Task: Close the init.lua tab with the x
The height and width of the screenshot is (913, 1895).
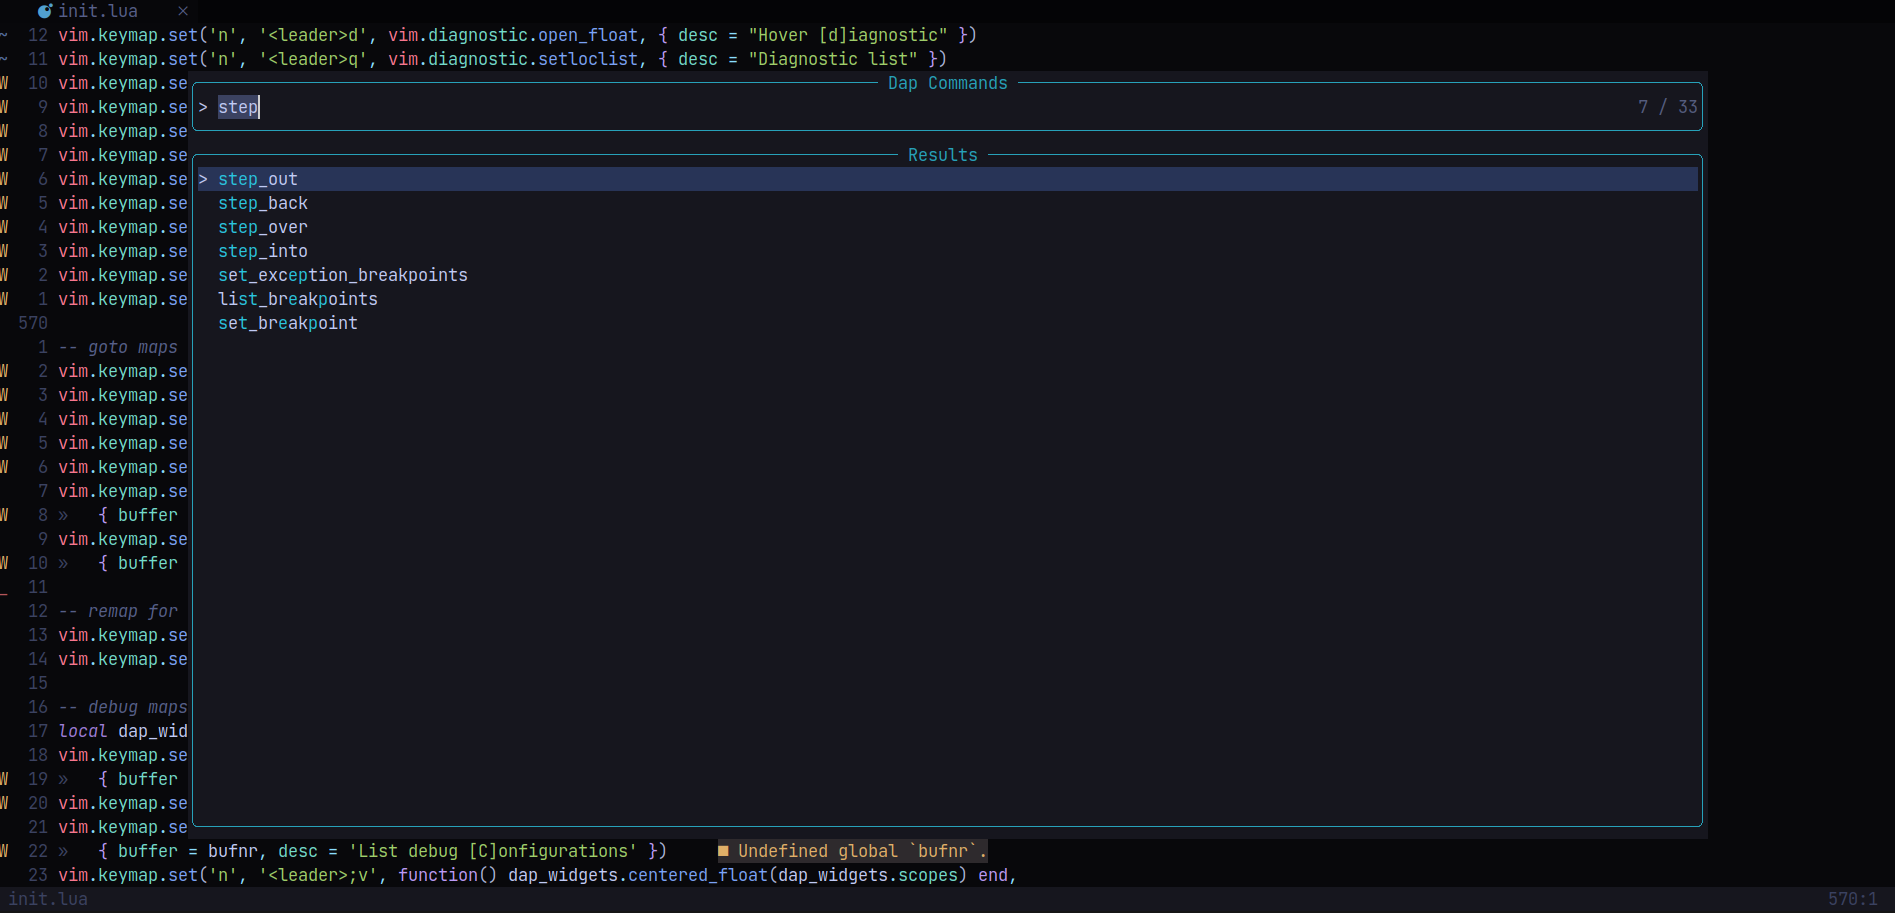Action: [x=183, y=11]
